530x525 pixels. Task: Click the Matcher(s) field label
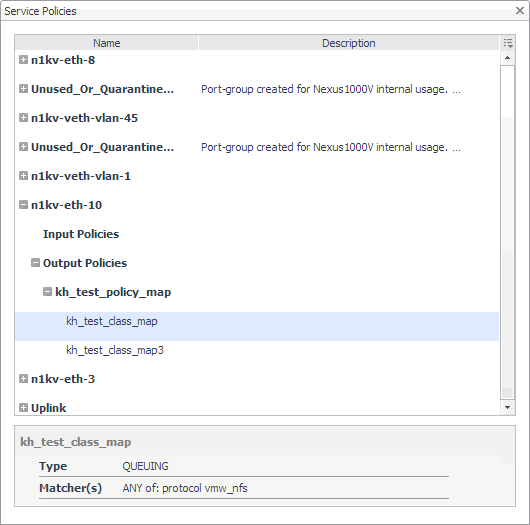[70, 488]
